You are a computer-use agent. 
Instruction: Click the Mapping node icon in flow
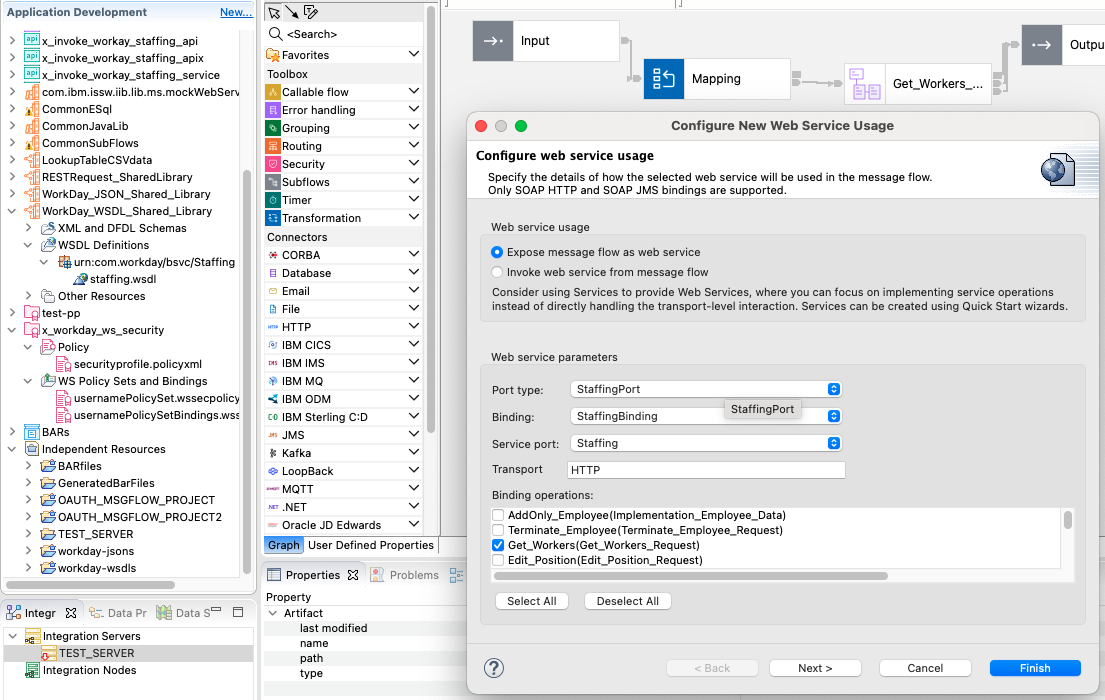664,78
